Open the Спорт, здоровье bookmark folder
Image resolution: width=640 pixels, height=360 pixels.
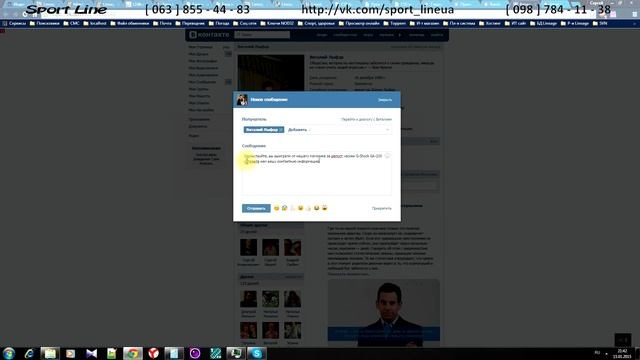click(316, 24)
